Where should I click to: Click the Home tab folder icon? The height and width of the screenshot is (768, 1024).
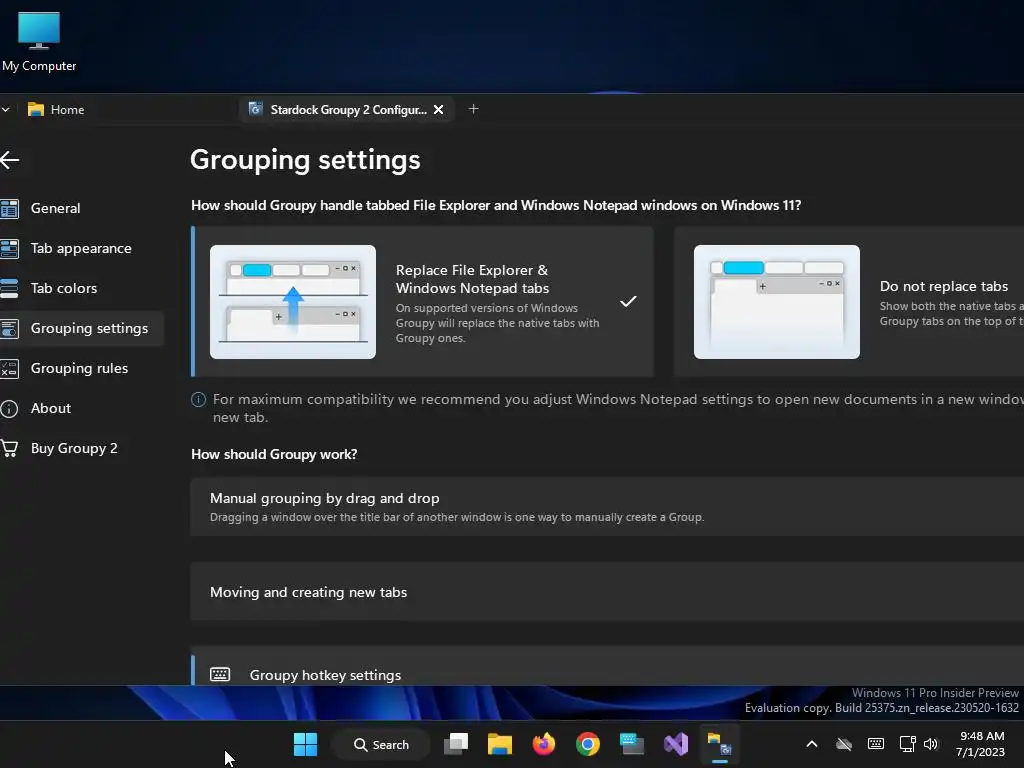pyautogui.click(x=36, y=110)
